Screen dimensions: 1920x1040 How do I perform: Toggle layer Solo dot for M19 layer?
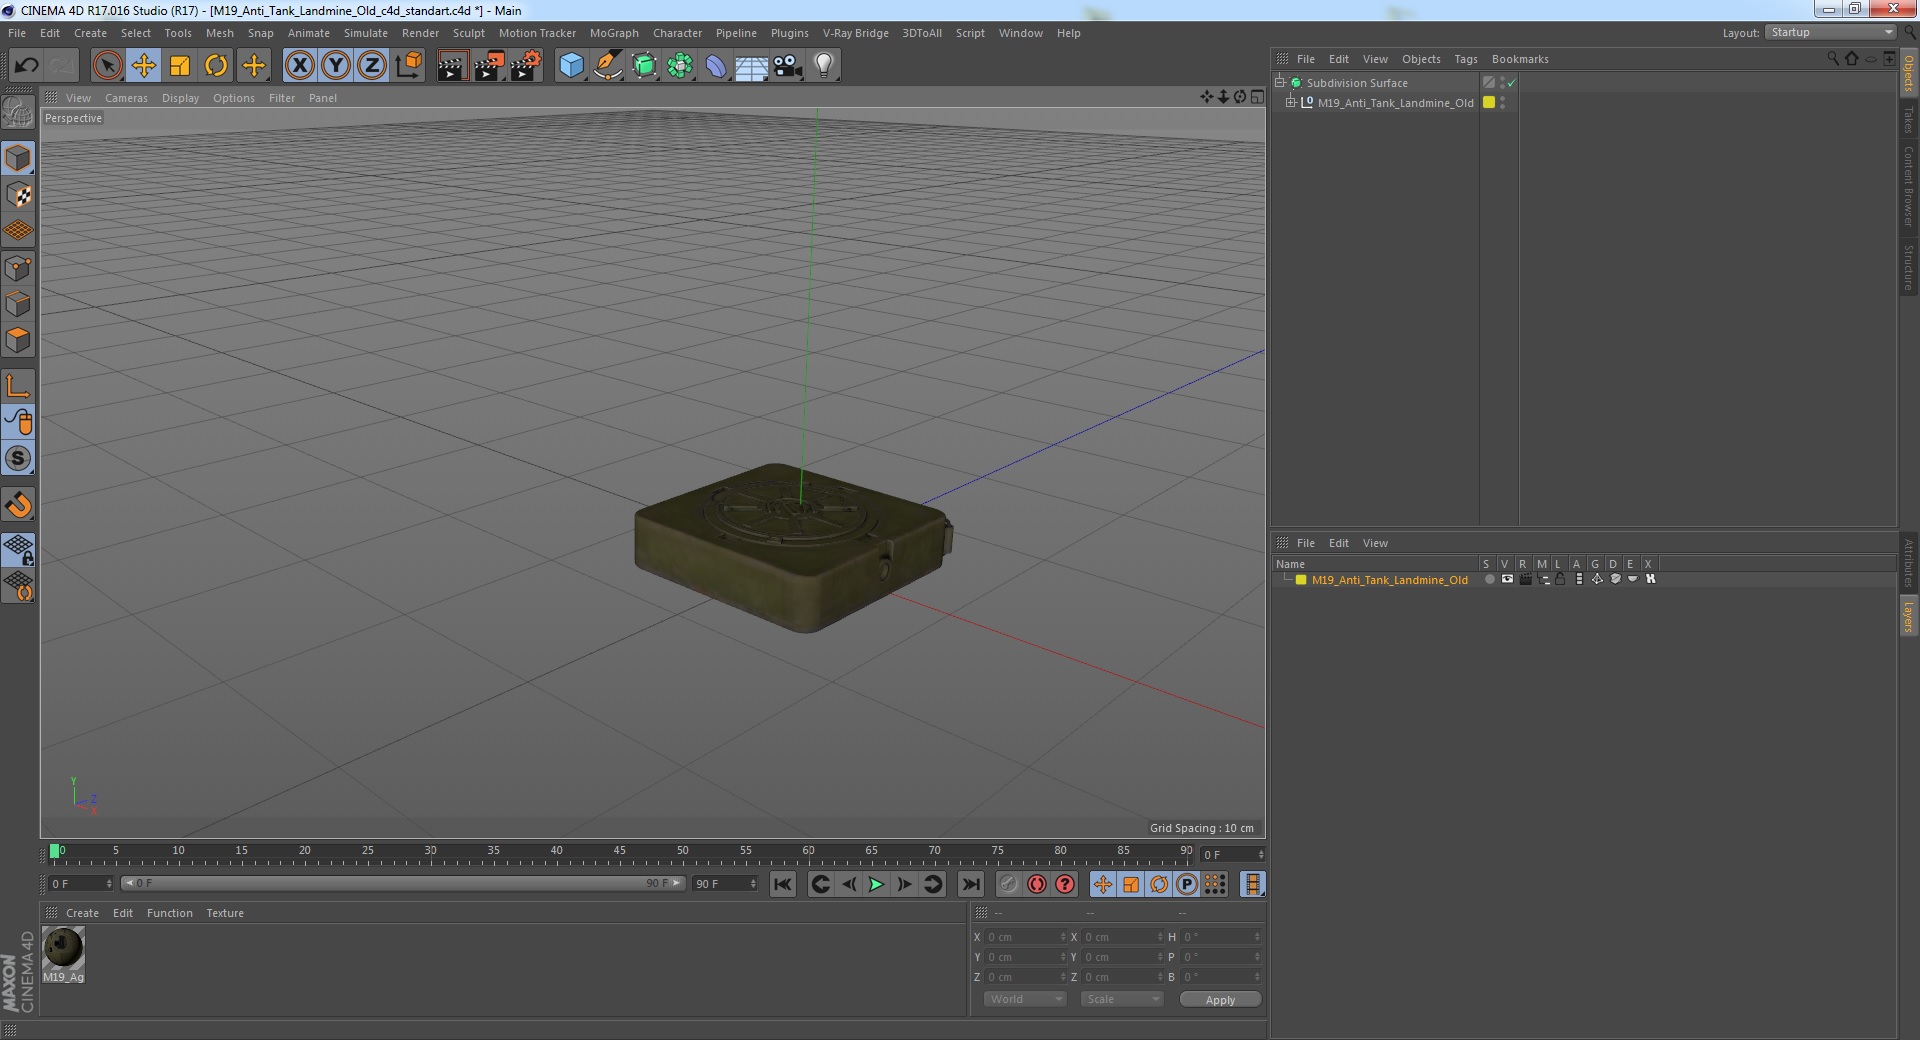click(x=1489, y=579)
